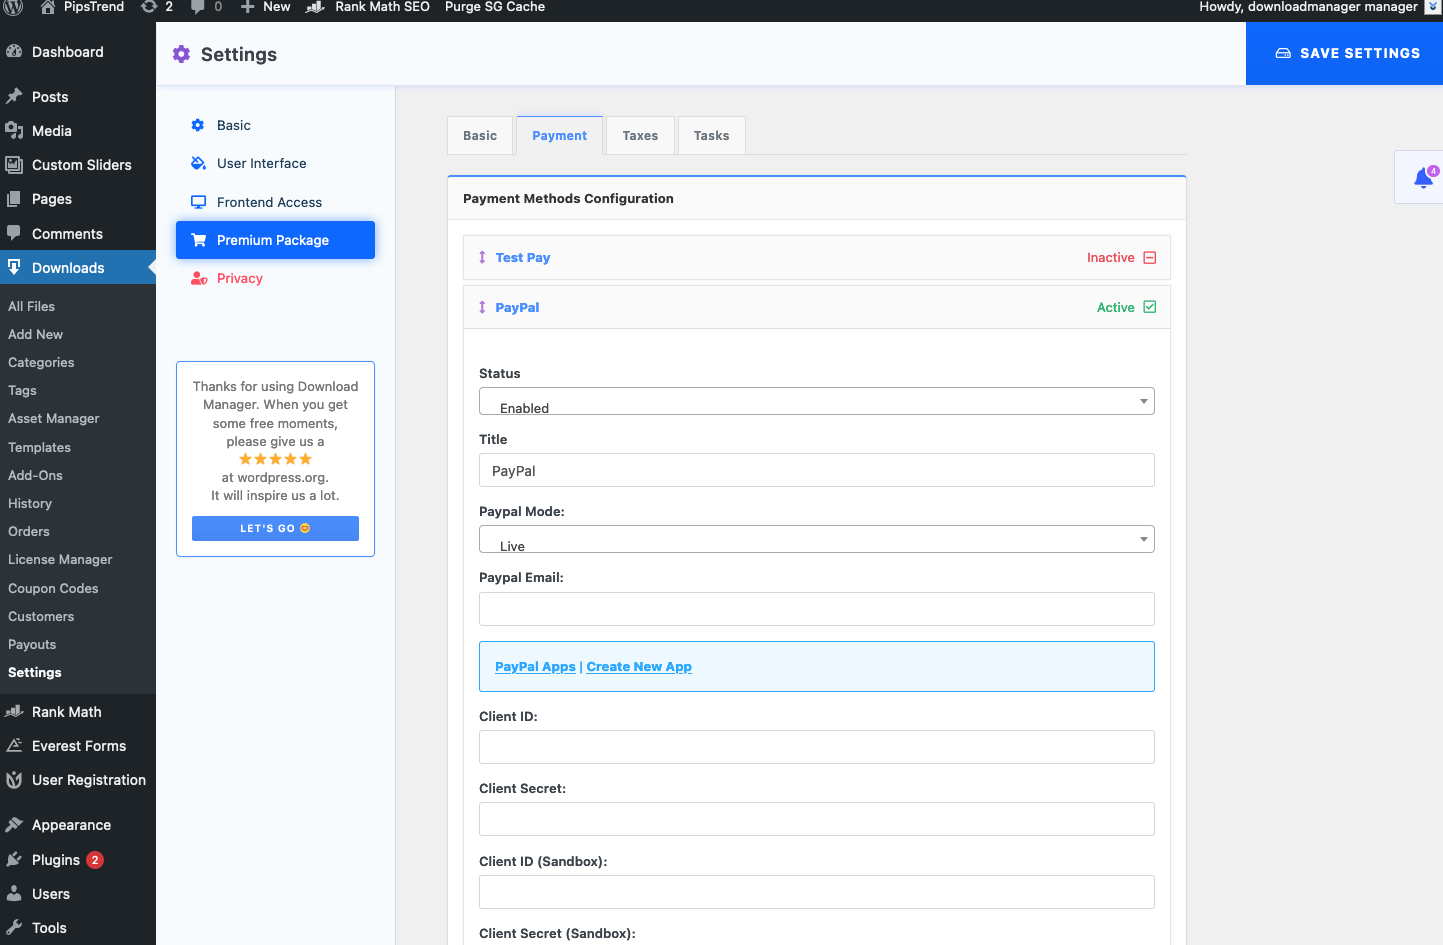Open the License Manager link

(x=60, y=559)
